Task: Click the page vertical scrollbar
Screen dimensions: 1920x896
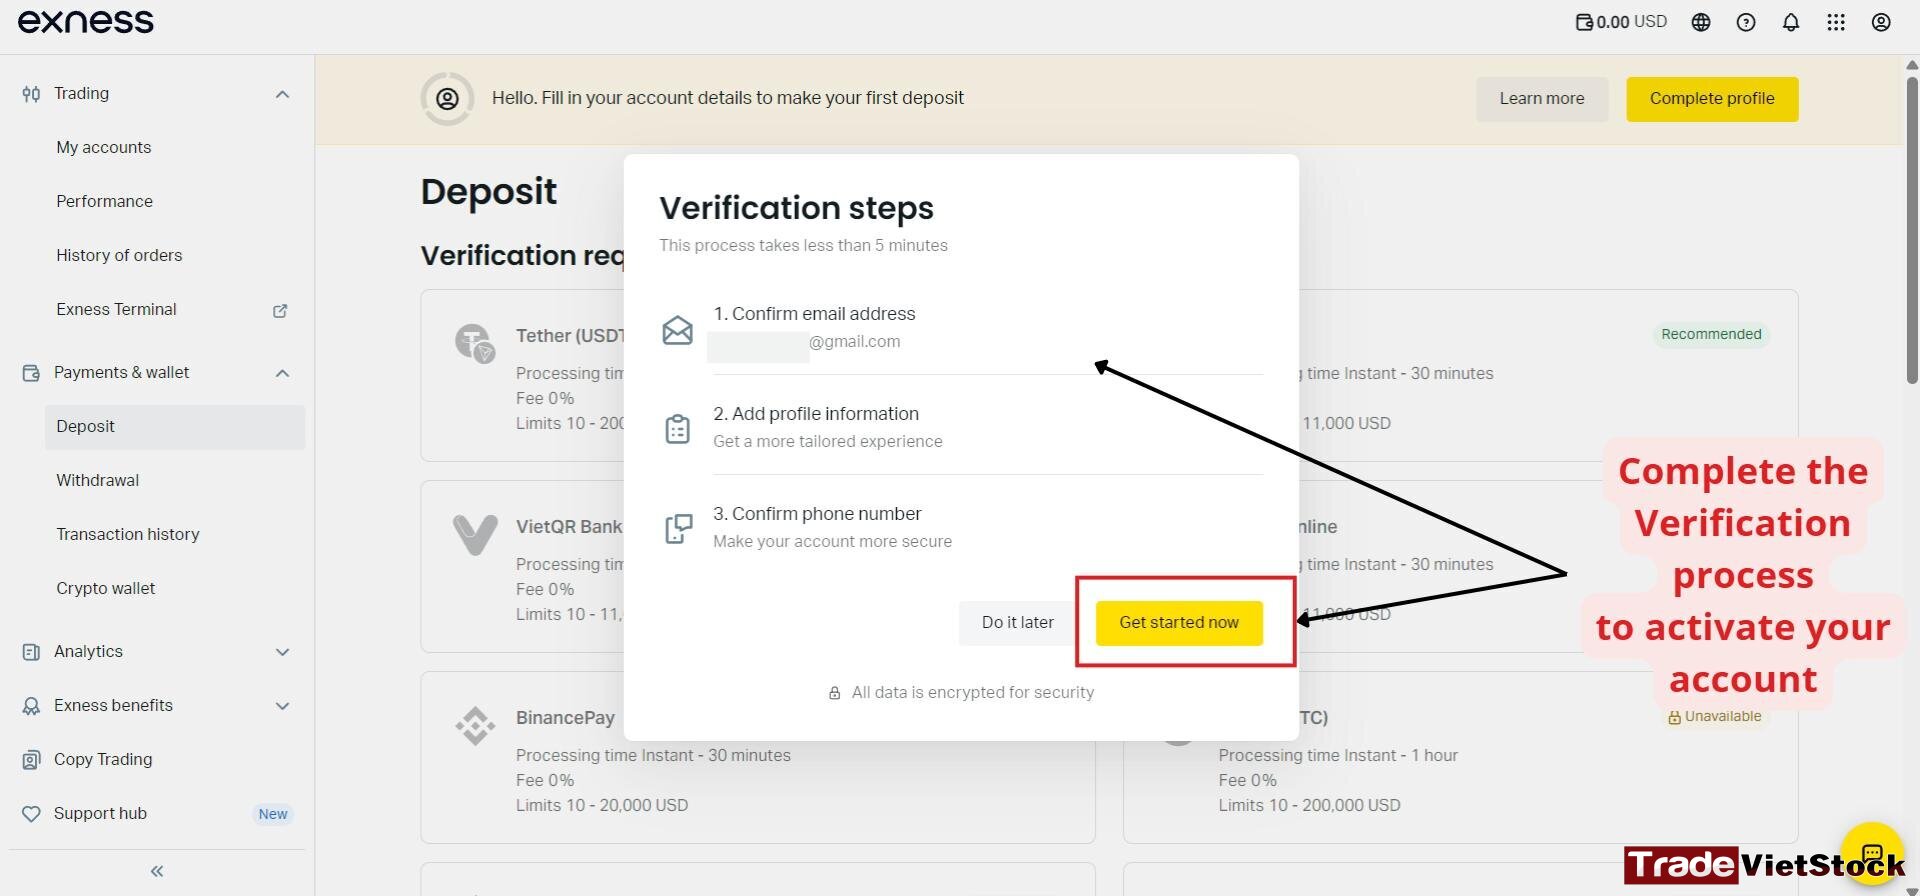Action: pos(1912,230)
